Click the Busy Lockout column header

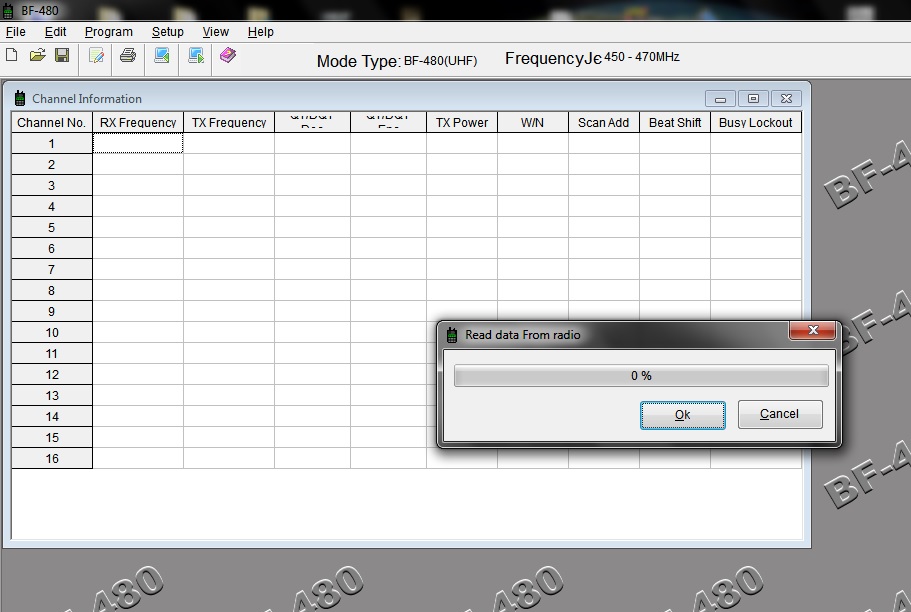point(755,123)
